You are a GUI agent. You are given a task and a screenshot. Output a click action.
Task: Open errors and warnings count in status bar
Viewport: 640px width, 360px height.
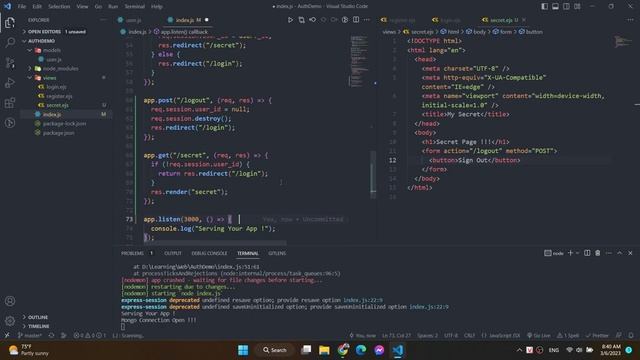click(89, 336)
